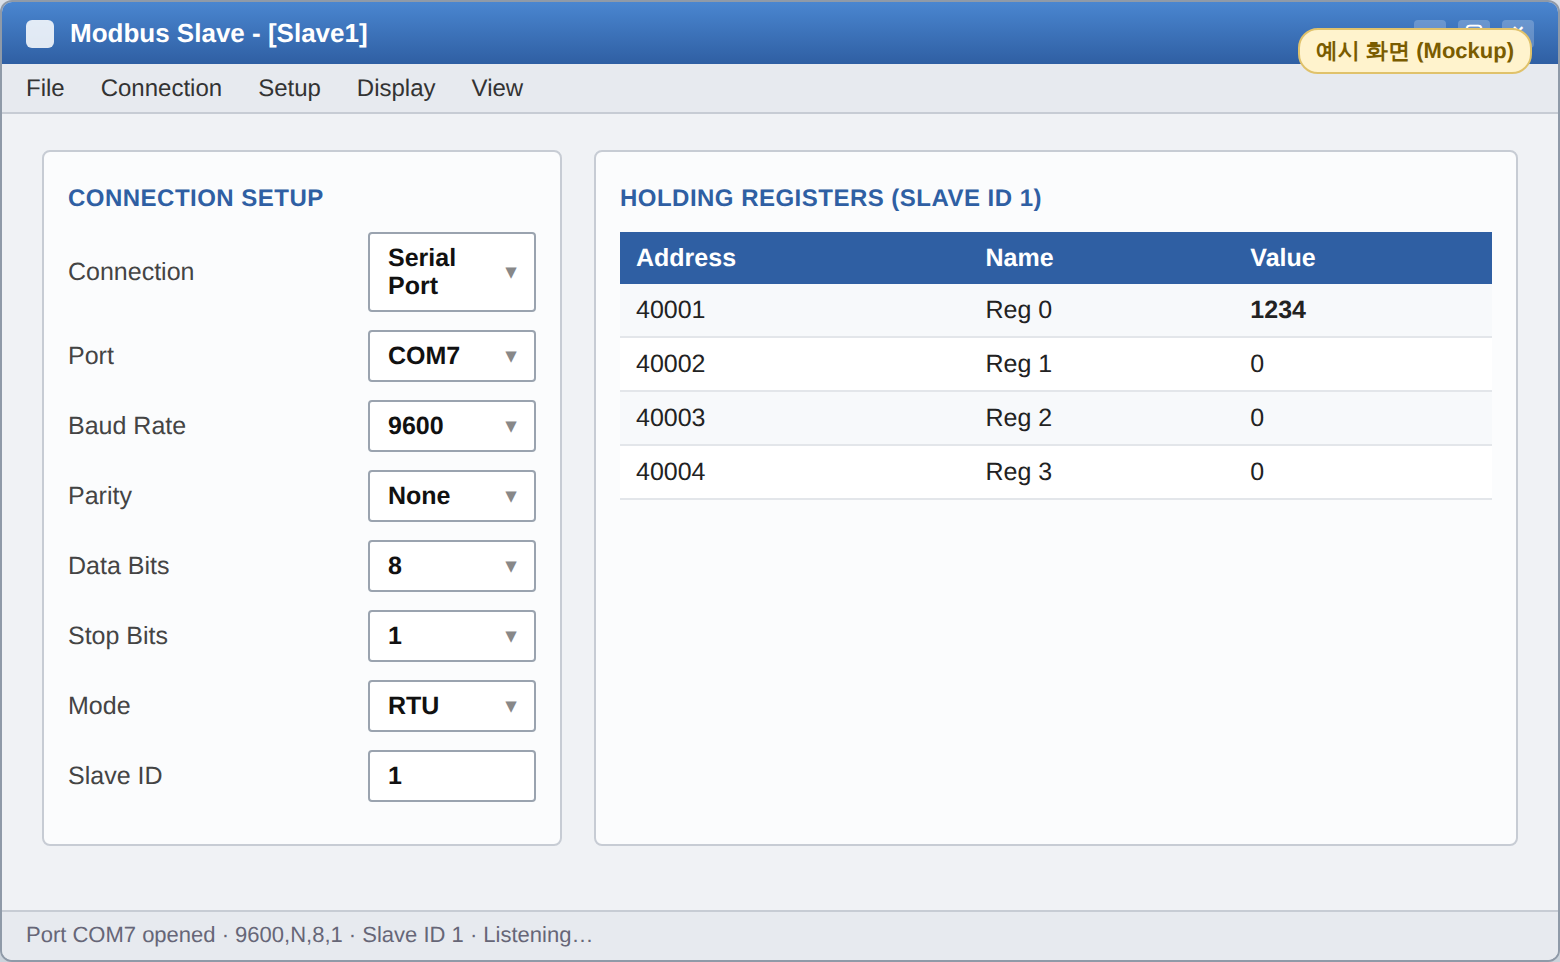The height and width of the screenshot is (962, 1560).
Task: Open the Port dropdown set to COM7
Action: pyautogui.click(x=452, y=356)
